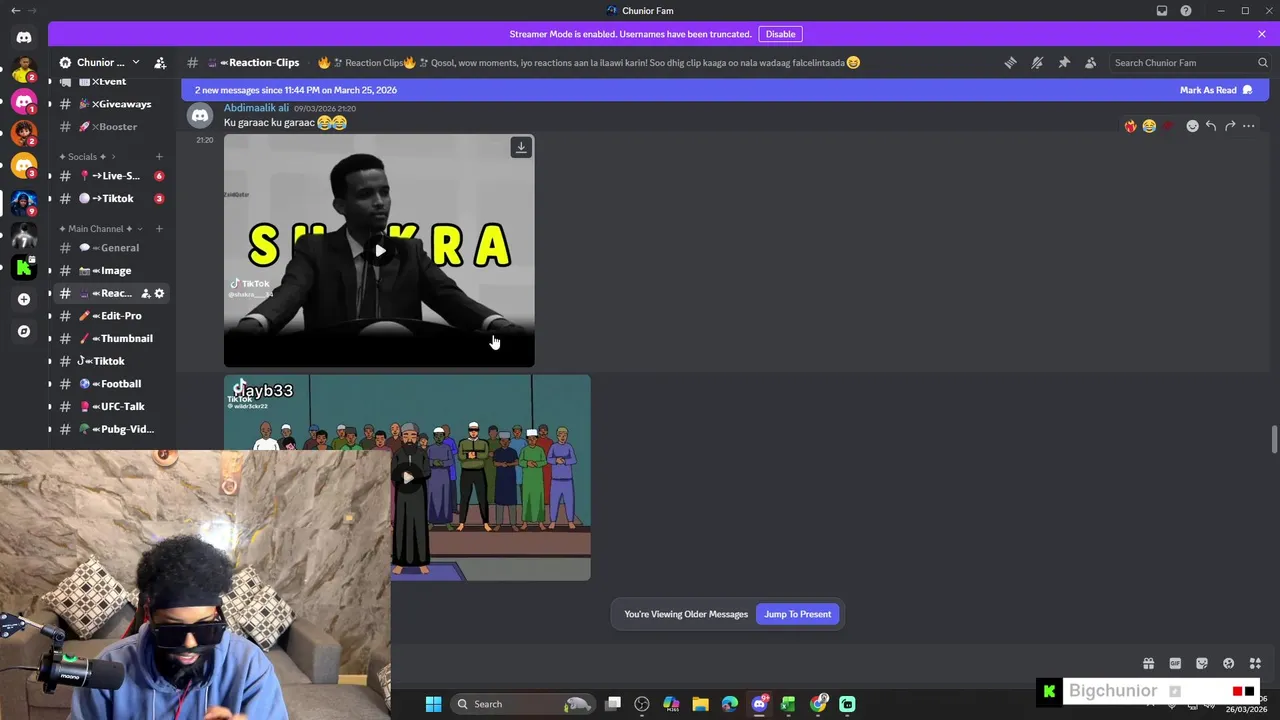Open the UFC-Talk channel
Screen dimensions: 1280x720
[110, 407]
